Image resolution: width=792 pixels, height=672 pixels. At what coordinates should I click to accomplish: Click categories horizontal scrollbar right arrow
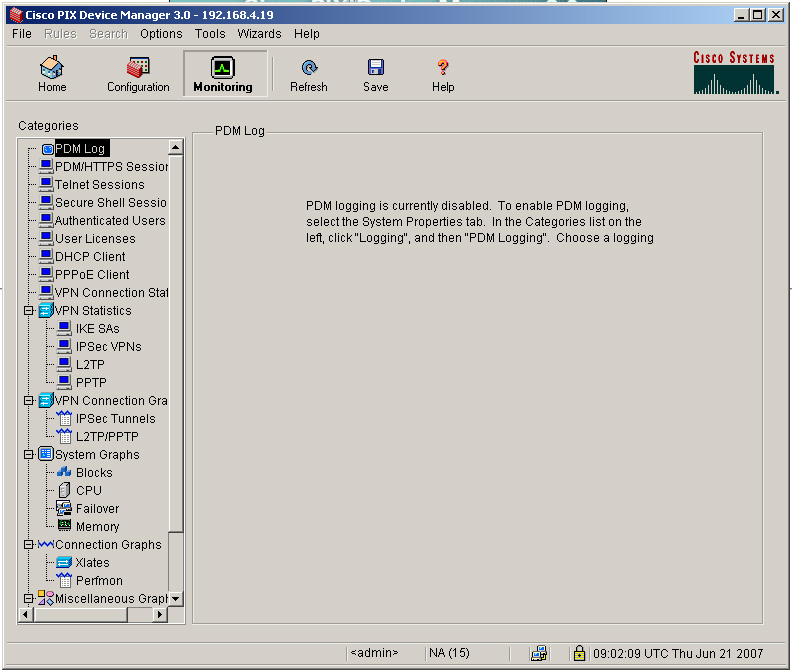point(159,615)
